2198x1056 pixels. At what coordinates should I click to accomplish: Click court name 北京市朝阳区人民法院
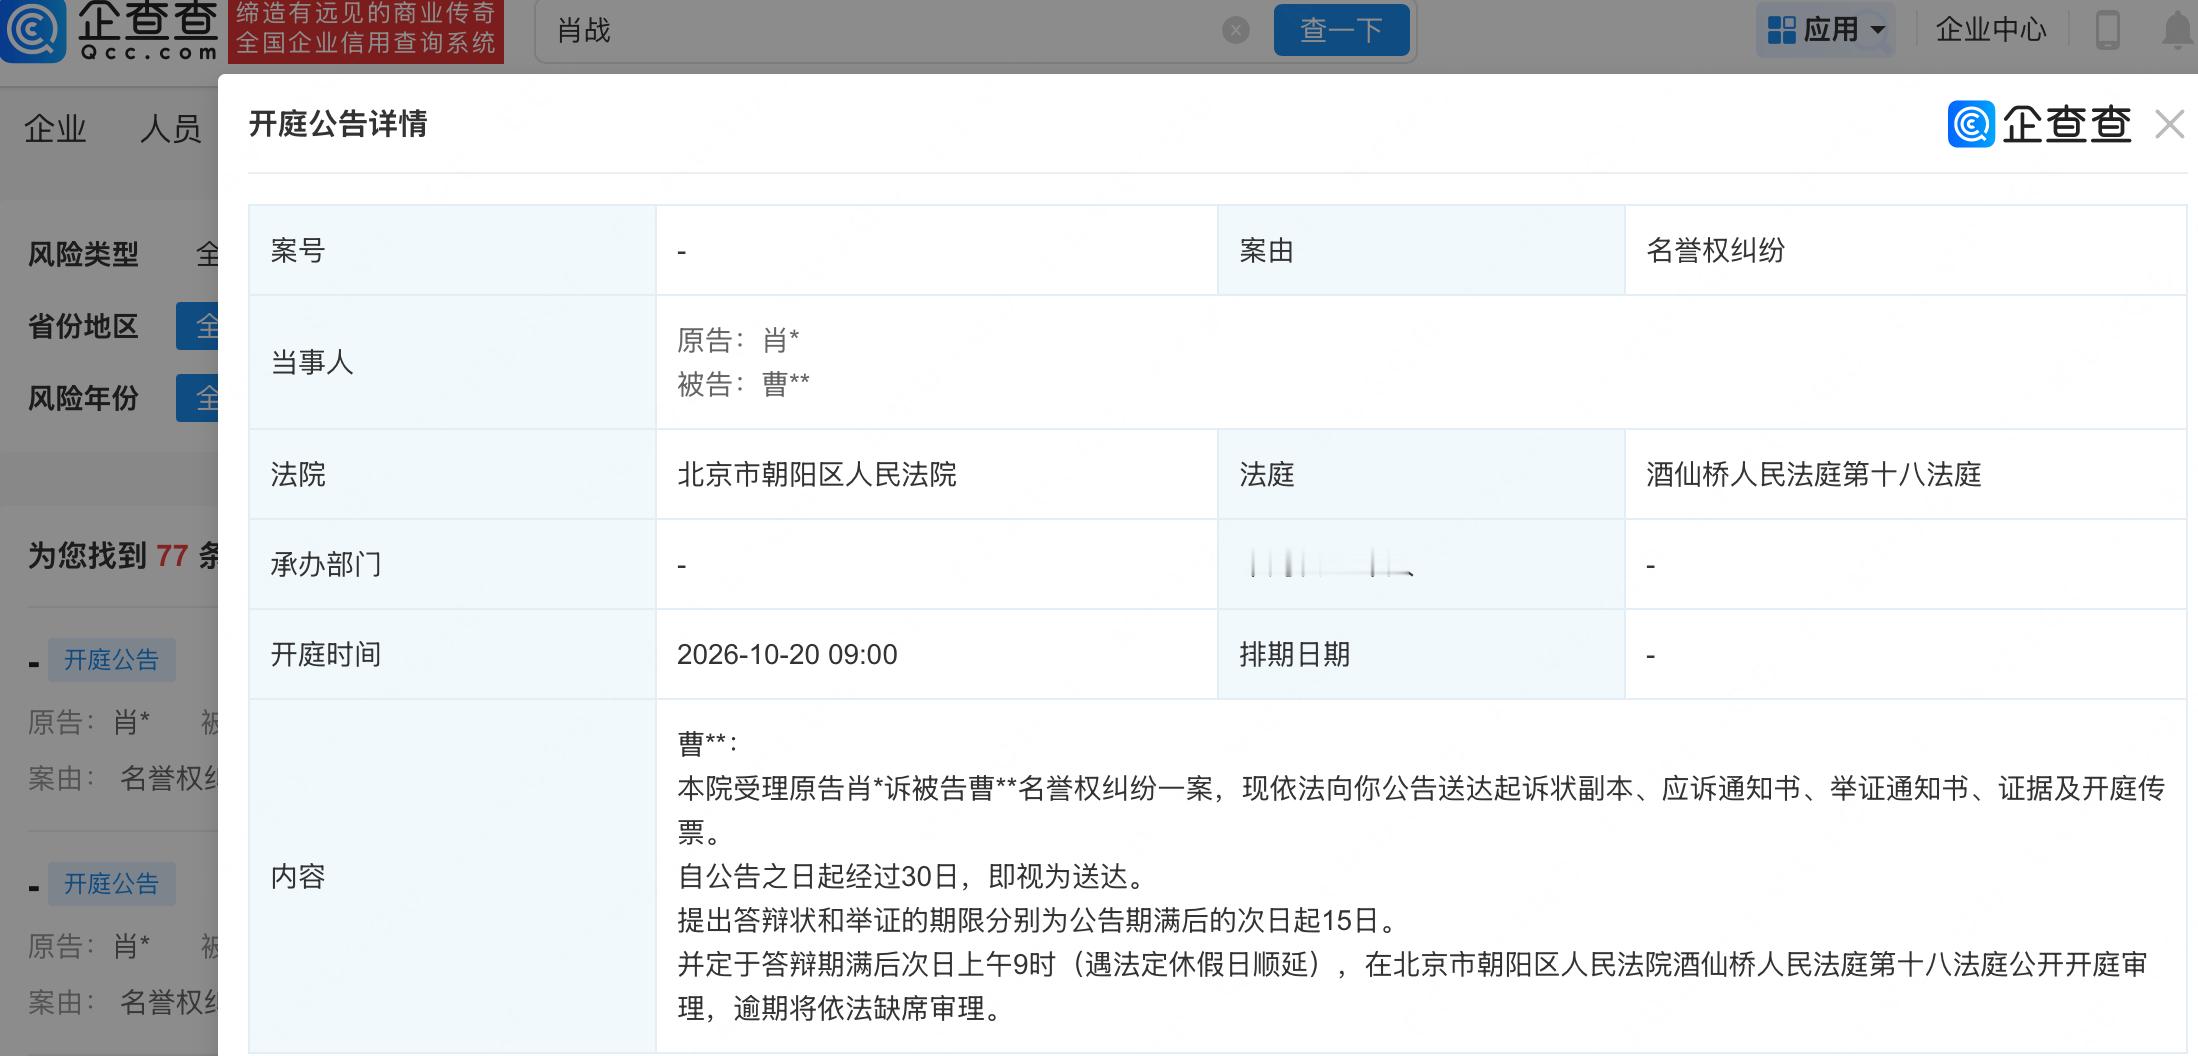tap(817, 474)
